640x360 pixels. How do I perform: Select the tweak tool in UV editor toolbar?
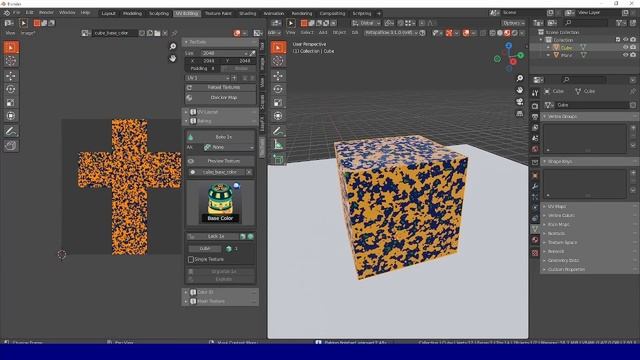(11, 48)
